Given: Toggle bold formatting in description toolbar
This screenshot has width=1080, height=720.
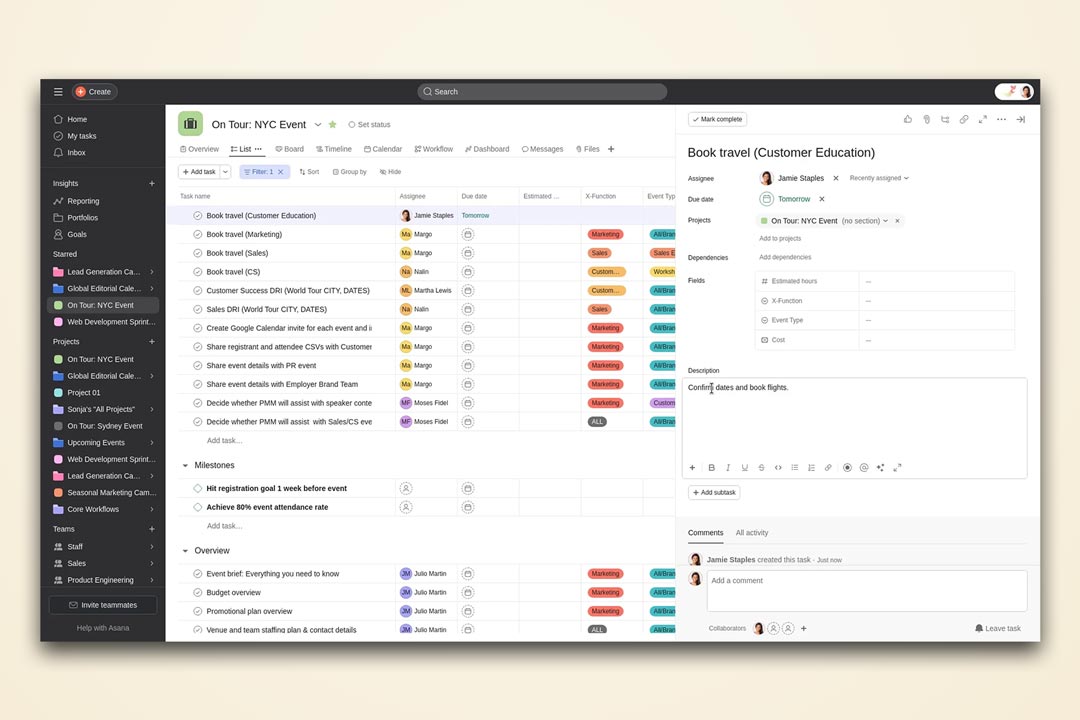Looking at the screenshot, I should [x=712, y=467].
